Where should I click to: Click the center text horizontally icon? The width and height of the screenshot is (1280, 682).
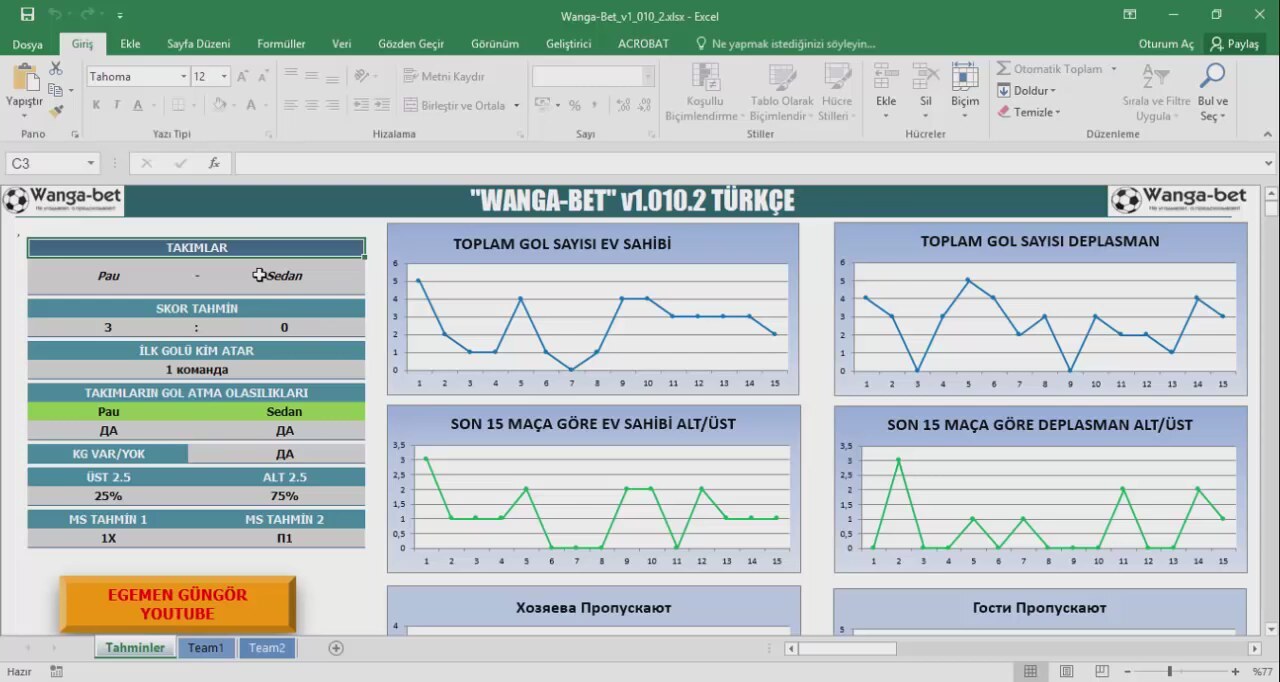click(311, 105)
